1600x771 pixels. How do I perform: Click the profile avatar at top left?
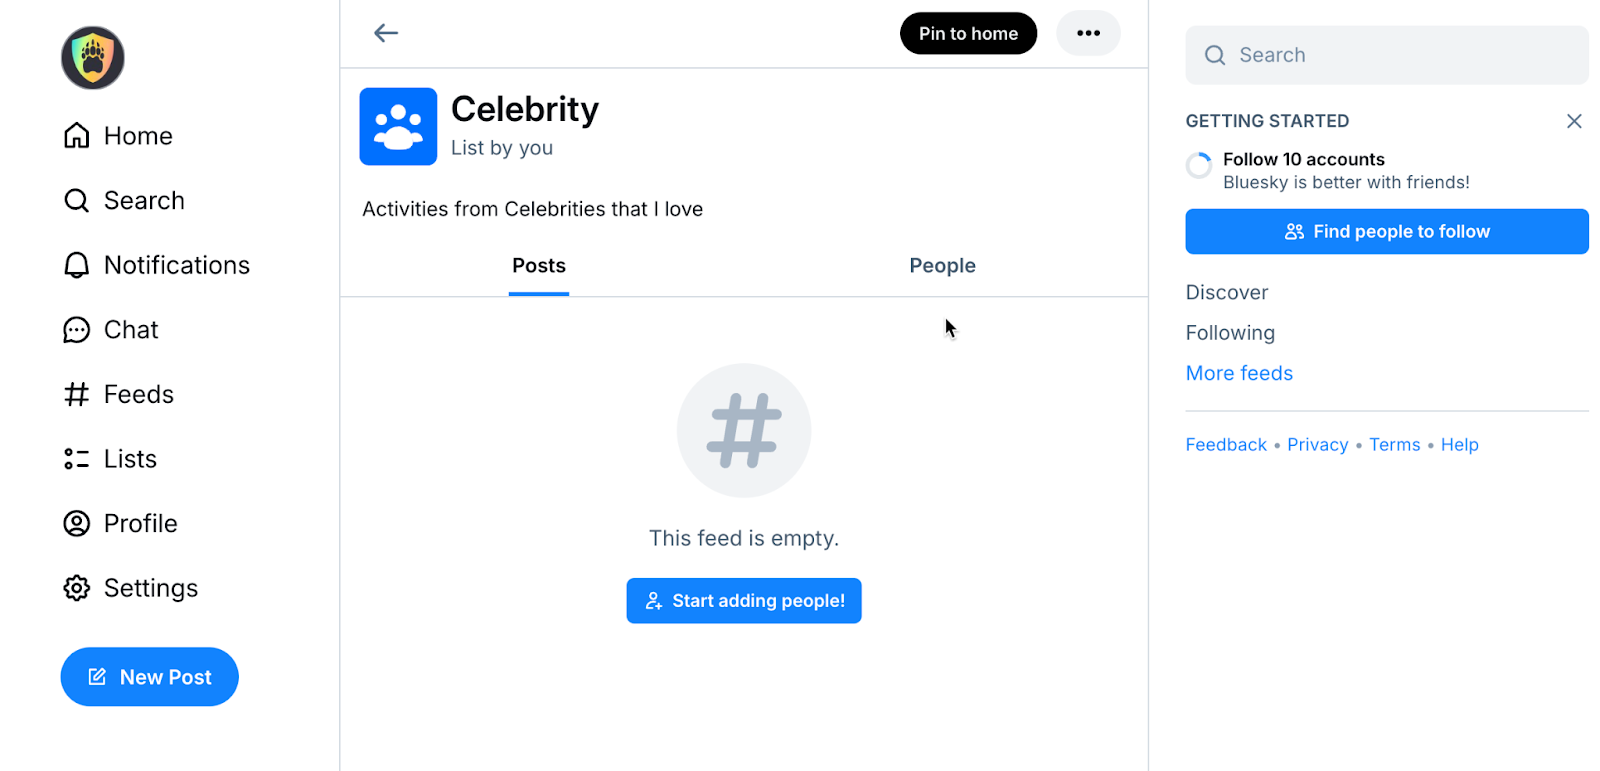click(x=93, y=58)
